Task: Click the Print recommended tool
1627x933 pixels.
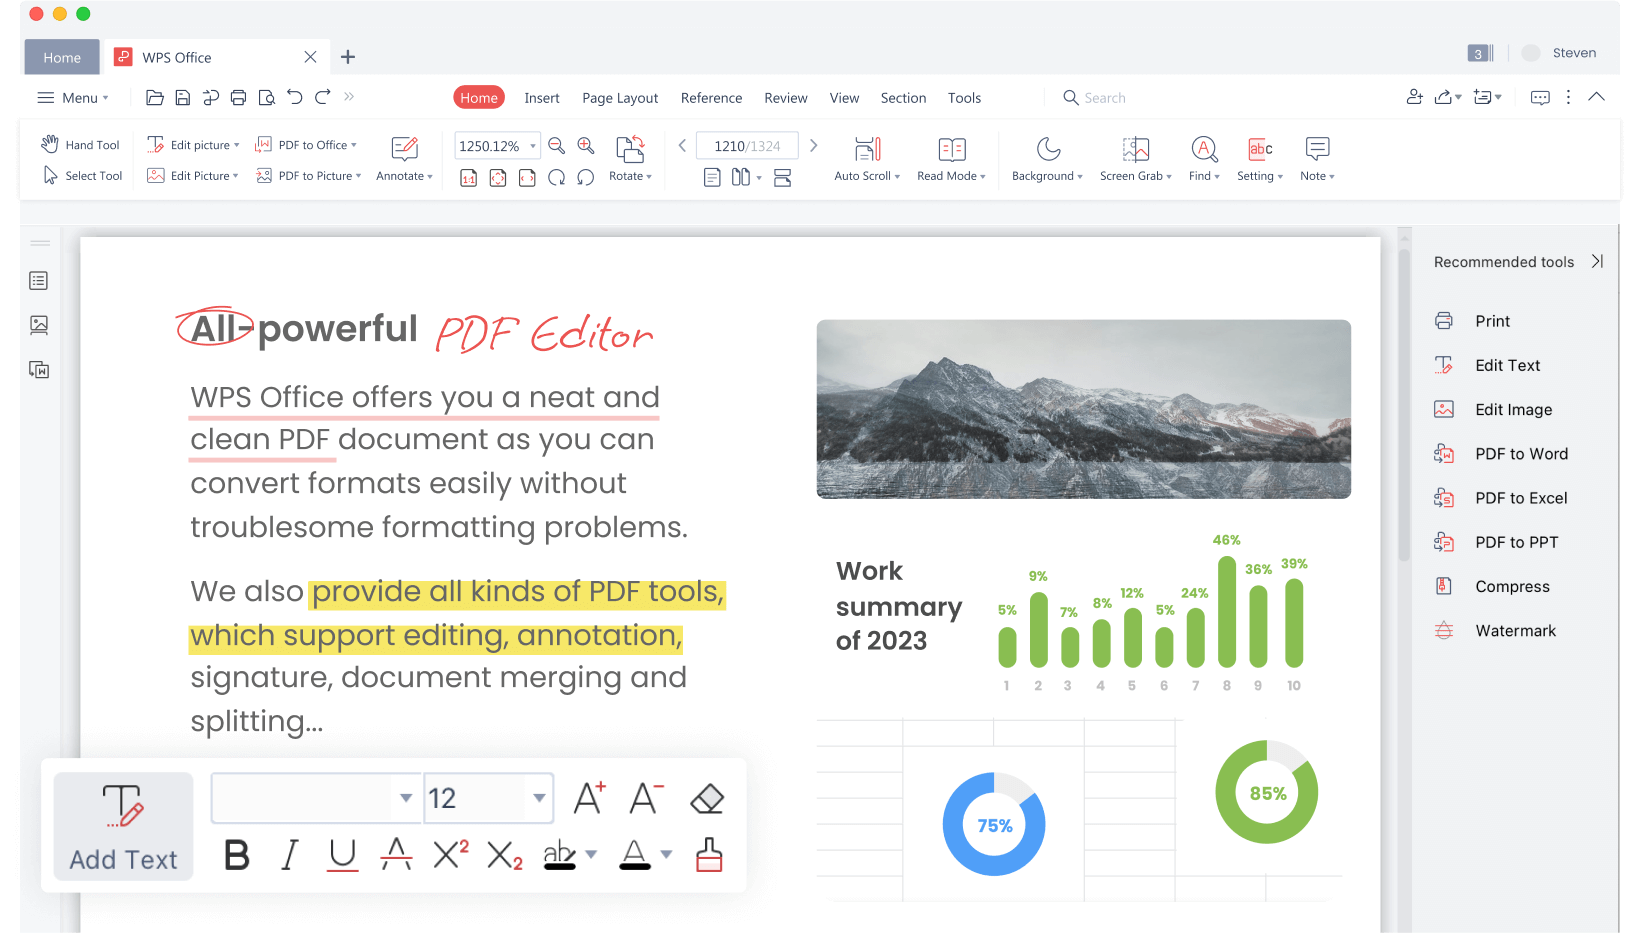Action: coord(1491,321)
